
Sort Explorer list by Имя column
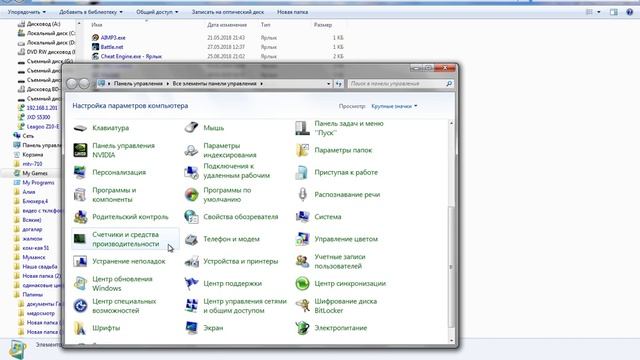[x=97, y=25]
